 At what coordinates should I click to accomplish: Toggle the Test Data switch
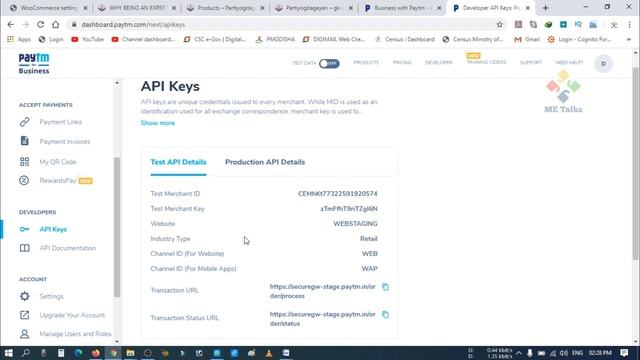click(x=329, y=63)
